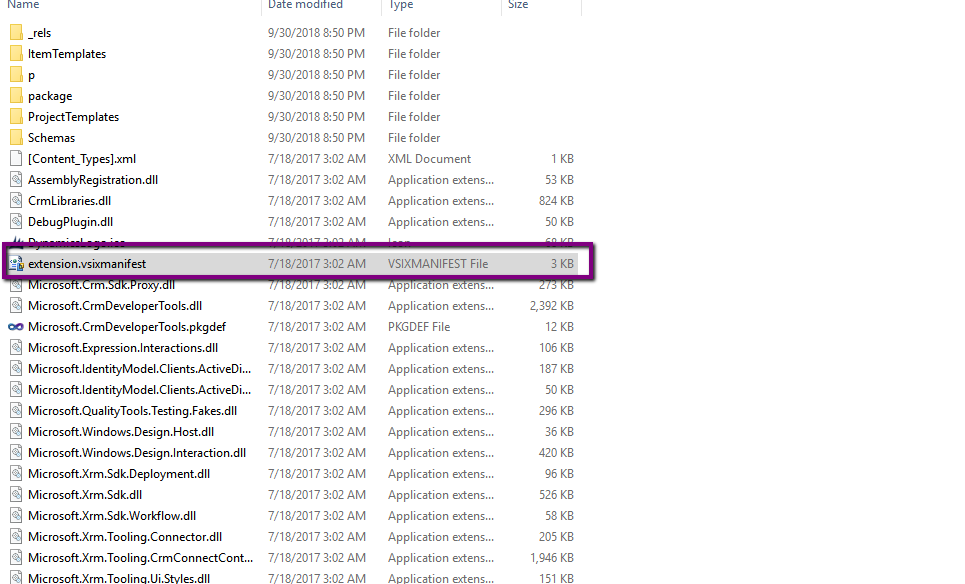Select the Microsoft.Xrm.Sdk.dll file name
The image size is (965, 584).
85,495
